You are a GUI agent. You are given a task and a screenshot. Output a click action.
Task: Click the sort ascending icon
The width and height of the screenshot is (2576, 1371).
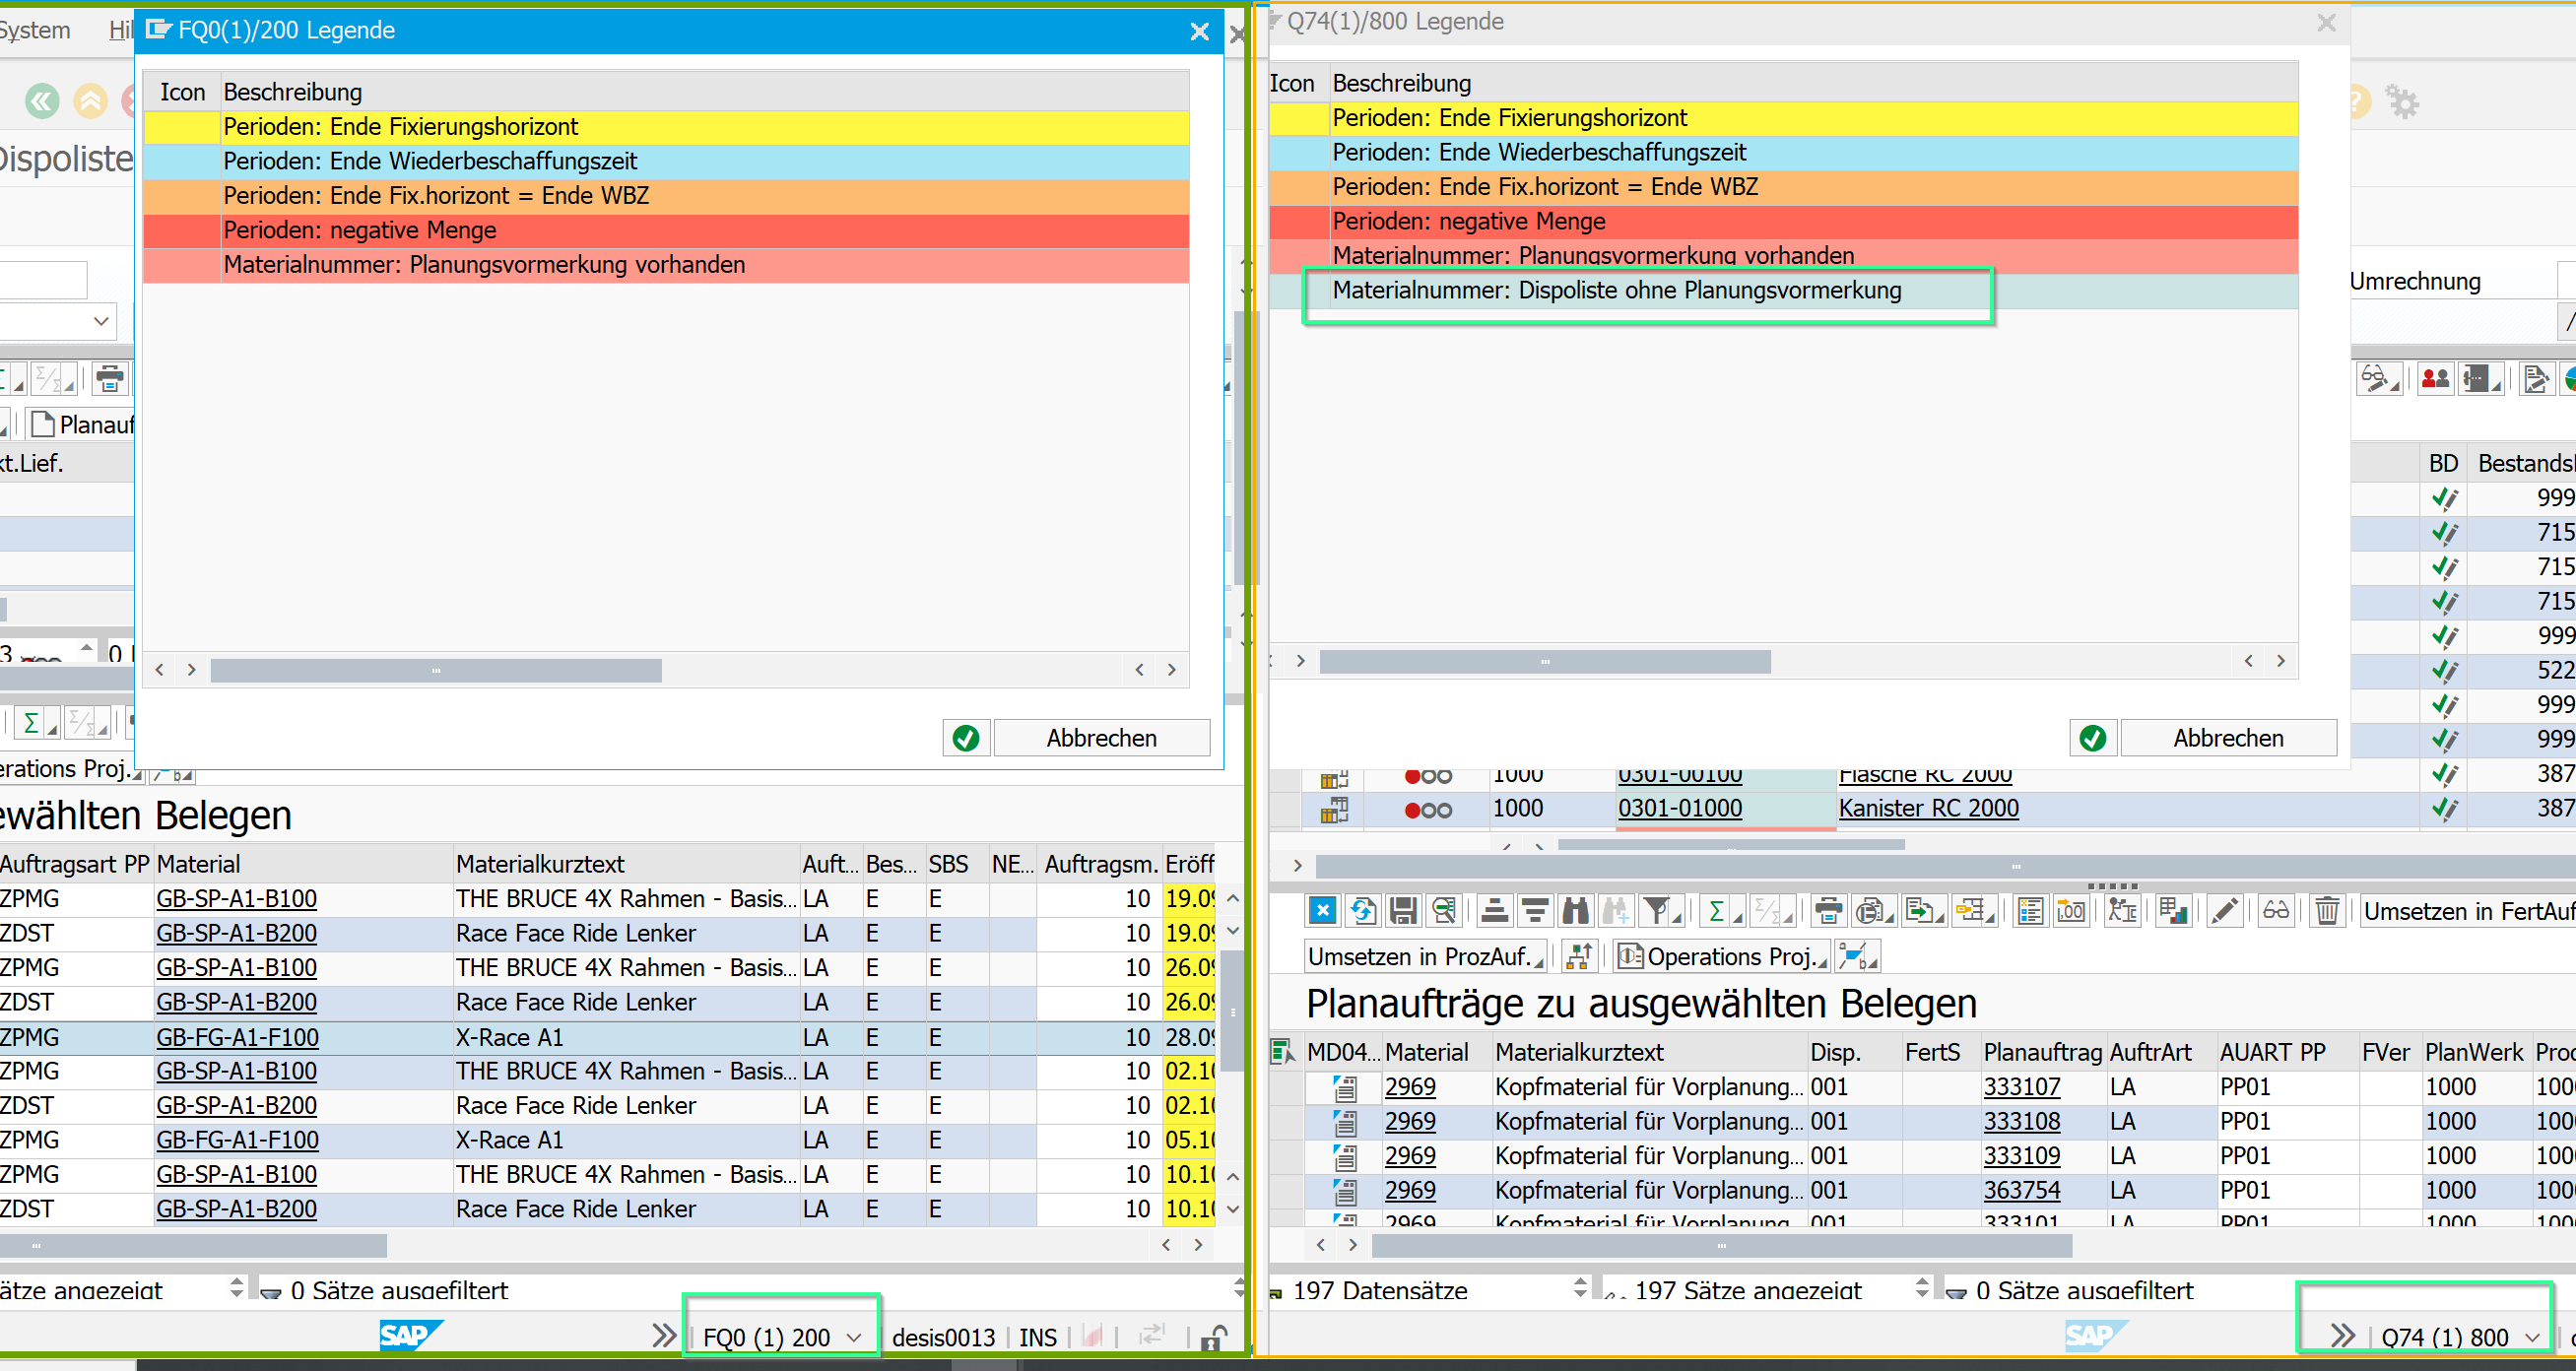click(x=1494, y=911)
